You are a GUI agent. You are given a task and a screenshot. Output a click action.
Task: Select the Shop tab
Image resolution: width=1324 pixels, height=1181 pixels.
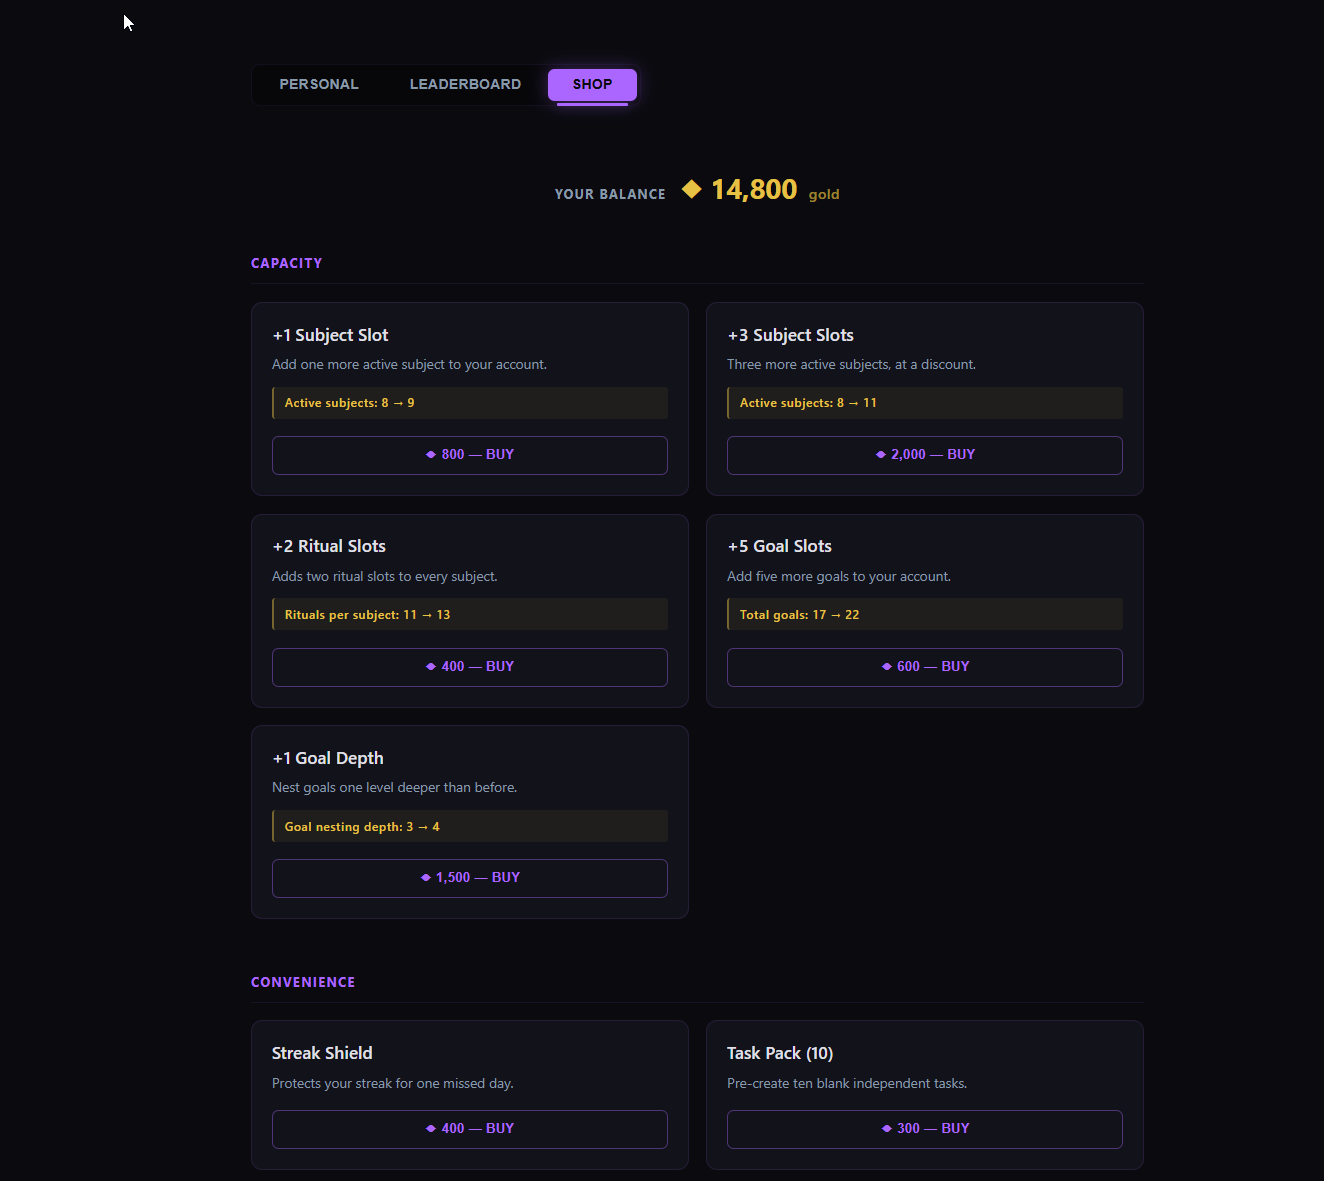click(592, 85)
